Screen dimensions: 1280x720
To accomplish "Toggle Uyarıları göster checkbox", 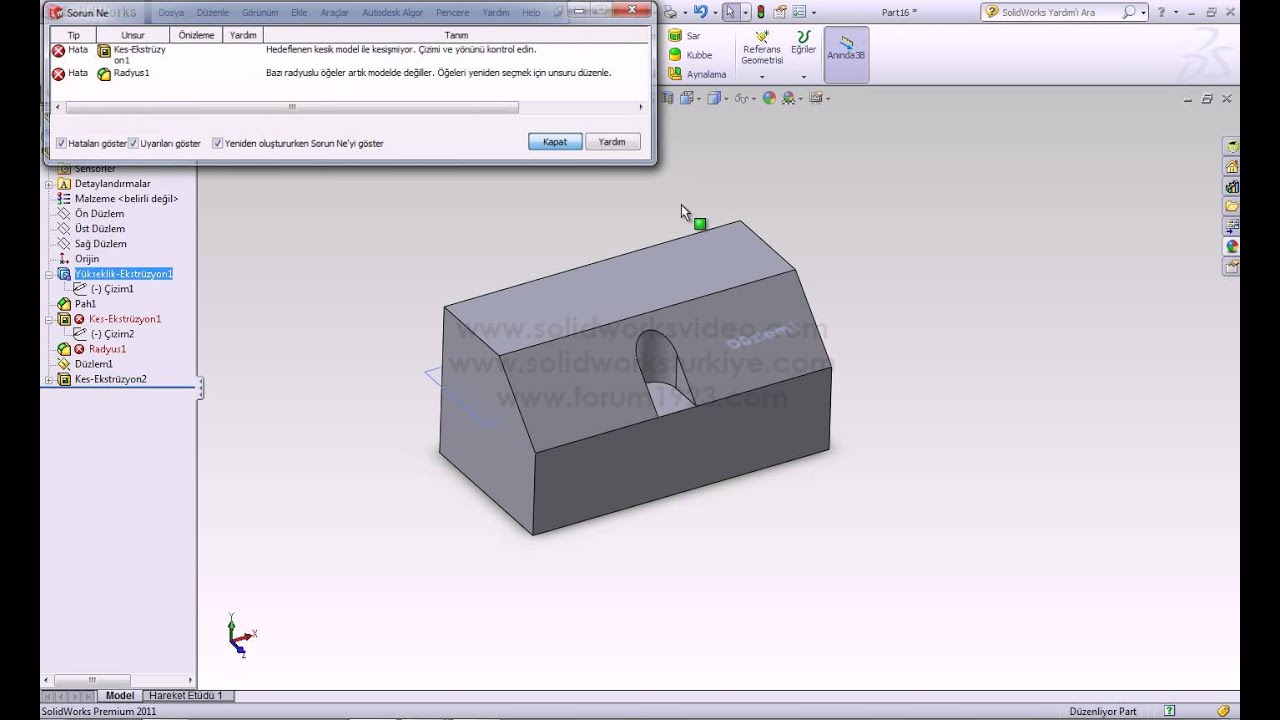I will pos(133,143).
